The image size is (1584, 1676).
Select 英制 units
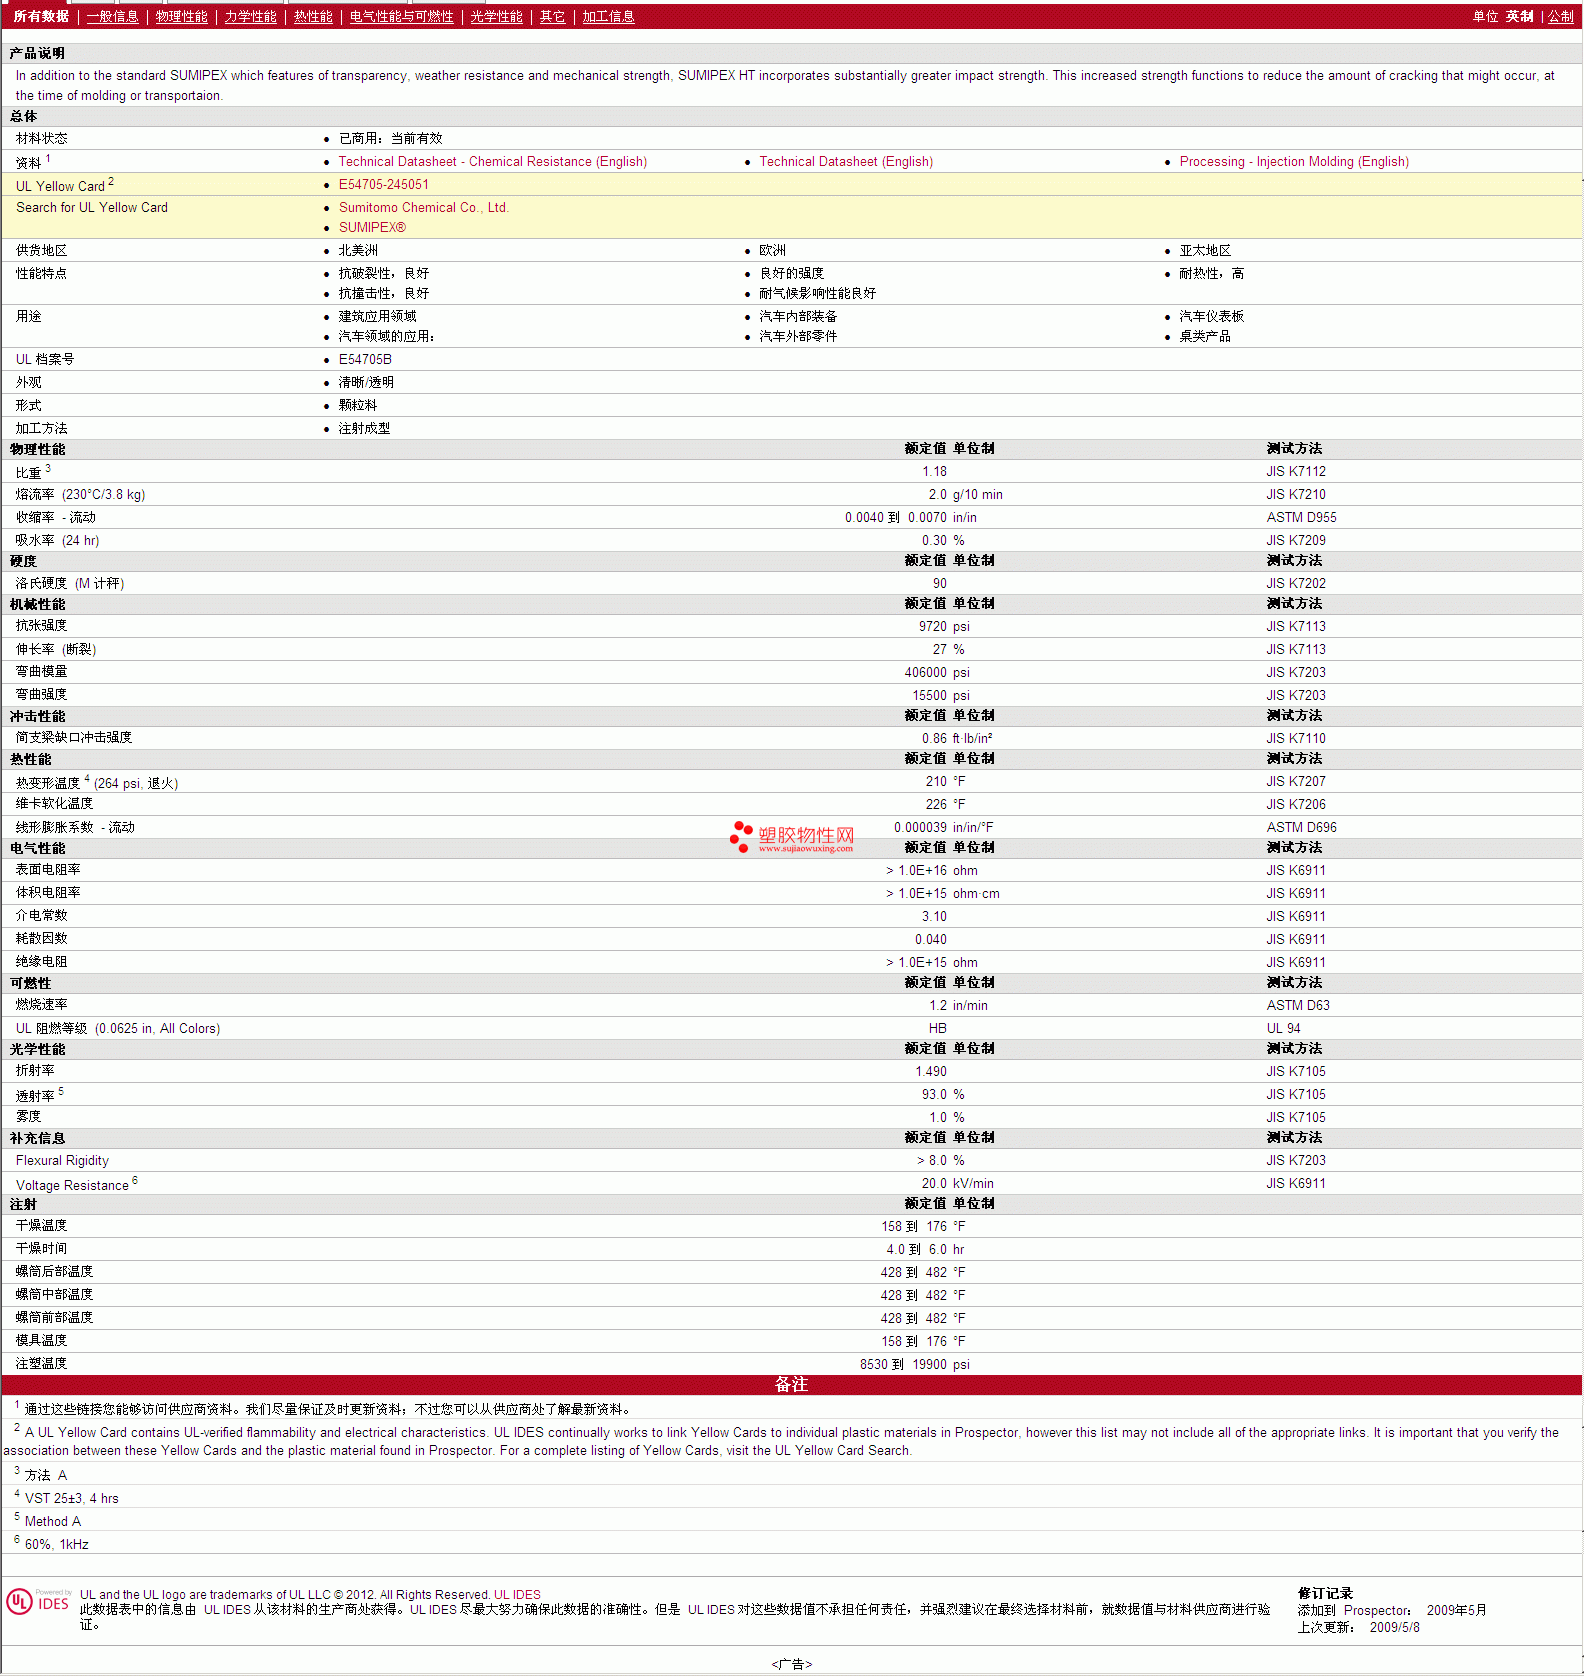pos(1520,17)
